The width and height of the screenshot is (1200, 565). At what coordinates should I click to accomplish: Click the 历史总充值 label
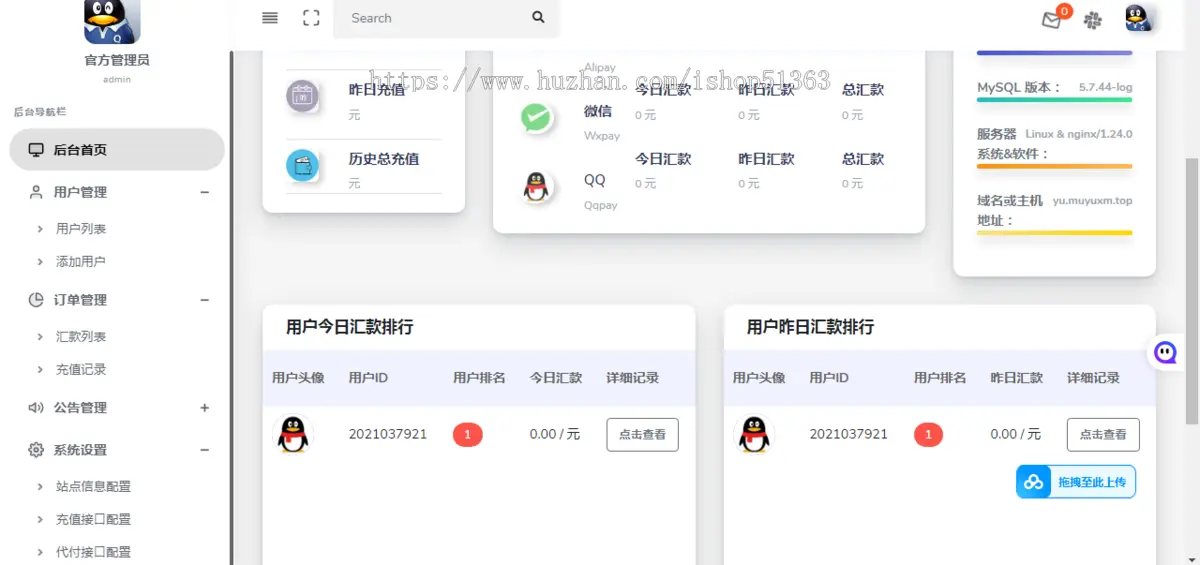[384, 159]
